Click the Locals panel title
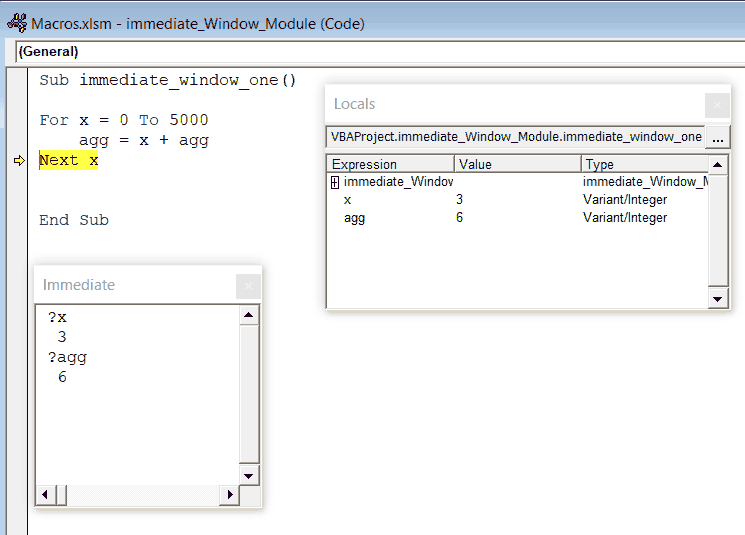 (354, 104)
